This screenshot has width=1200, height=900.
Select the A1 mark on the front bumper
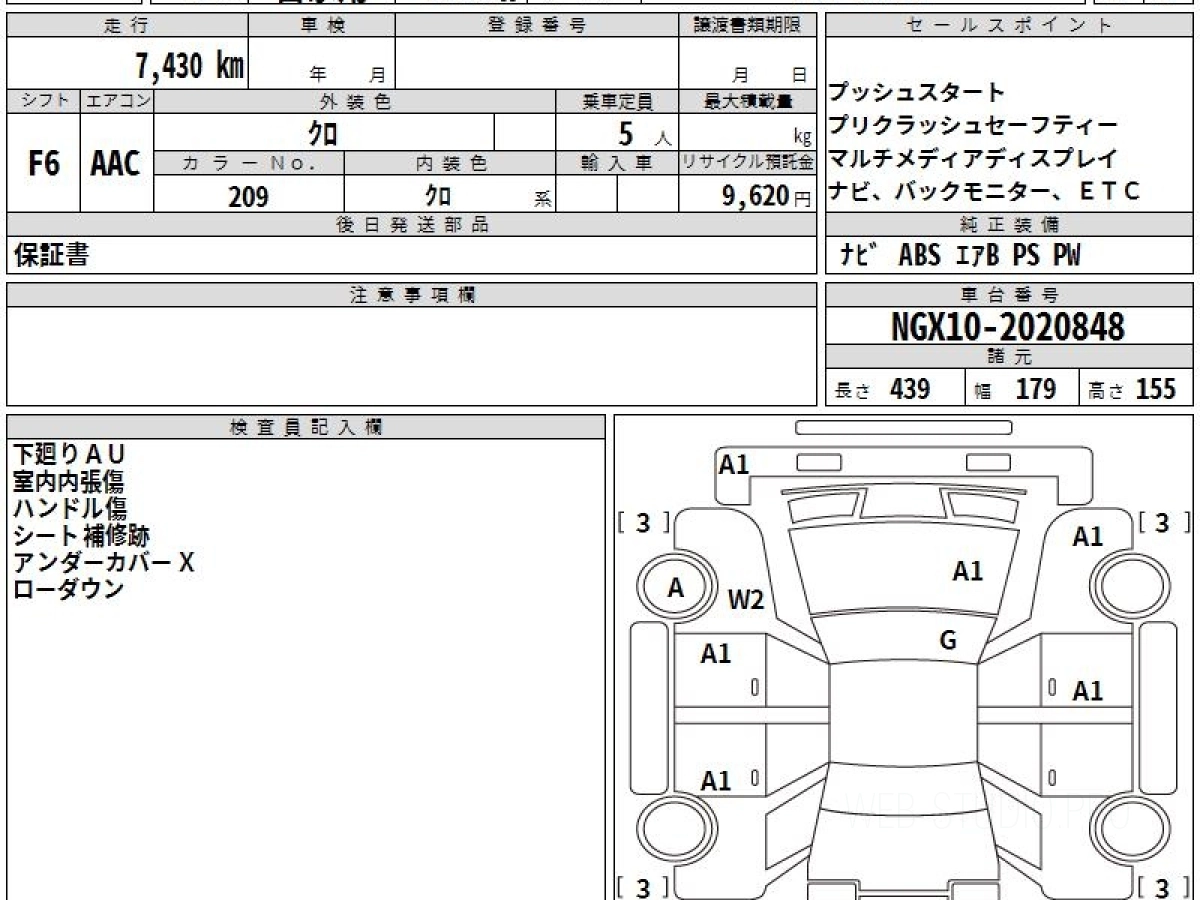[734, 464]
